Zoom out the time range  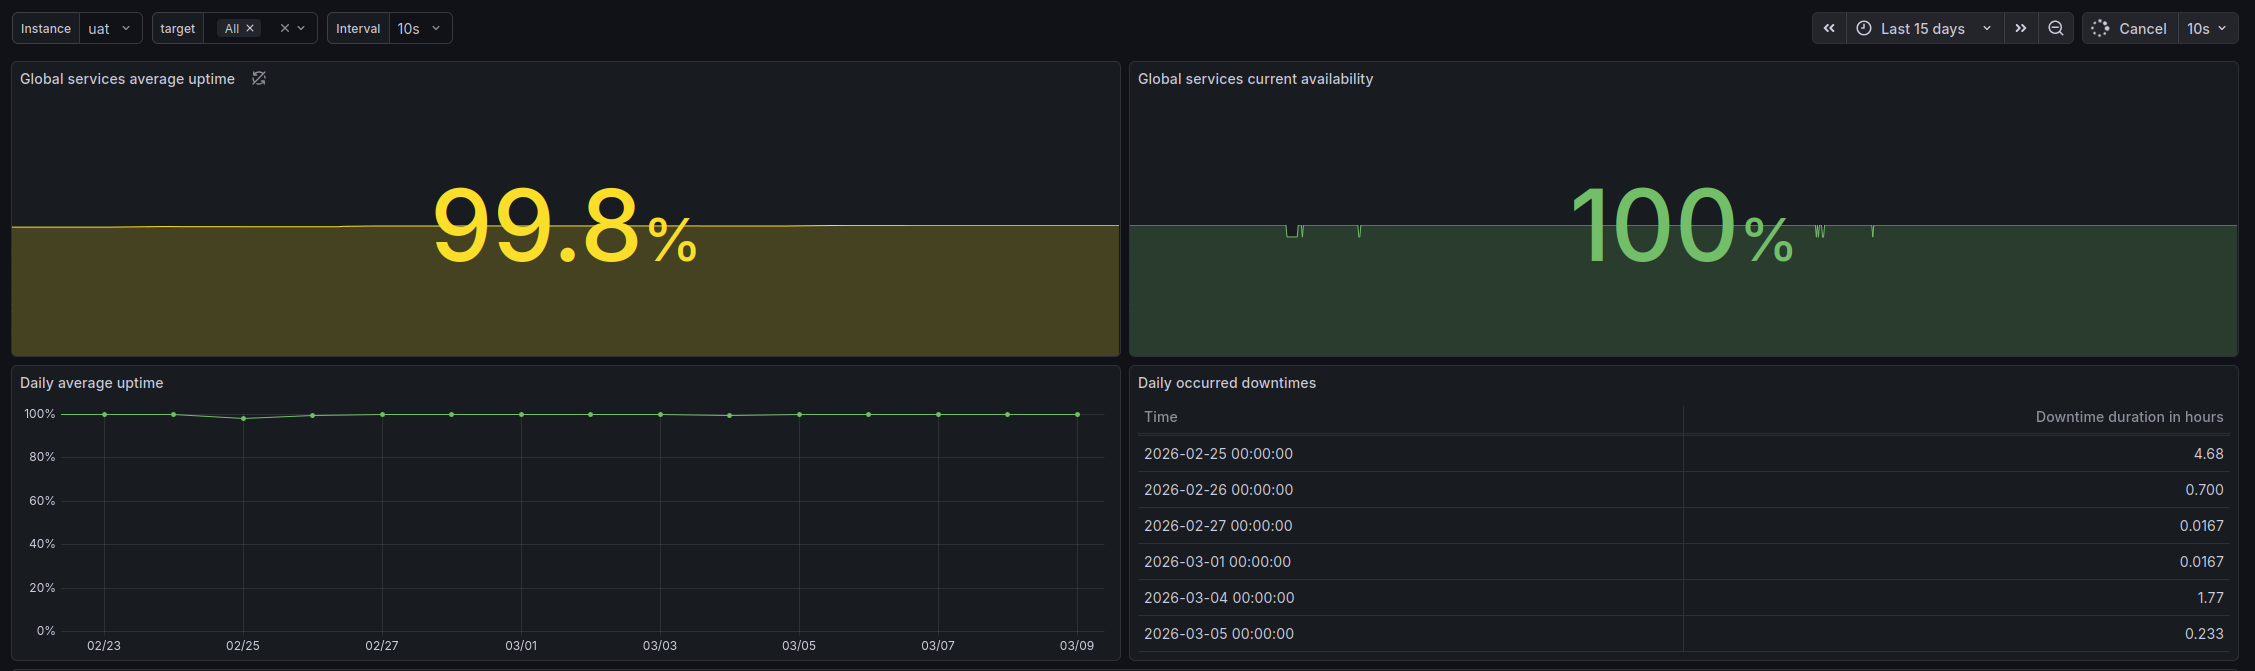pyautogui.click(x=2056, y=28)
